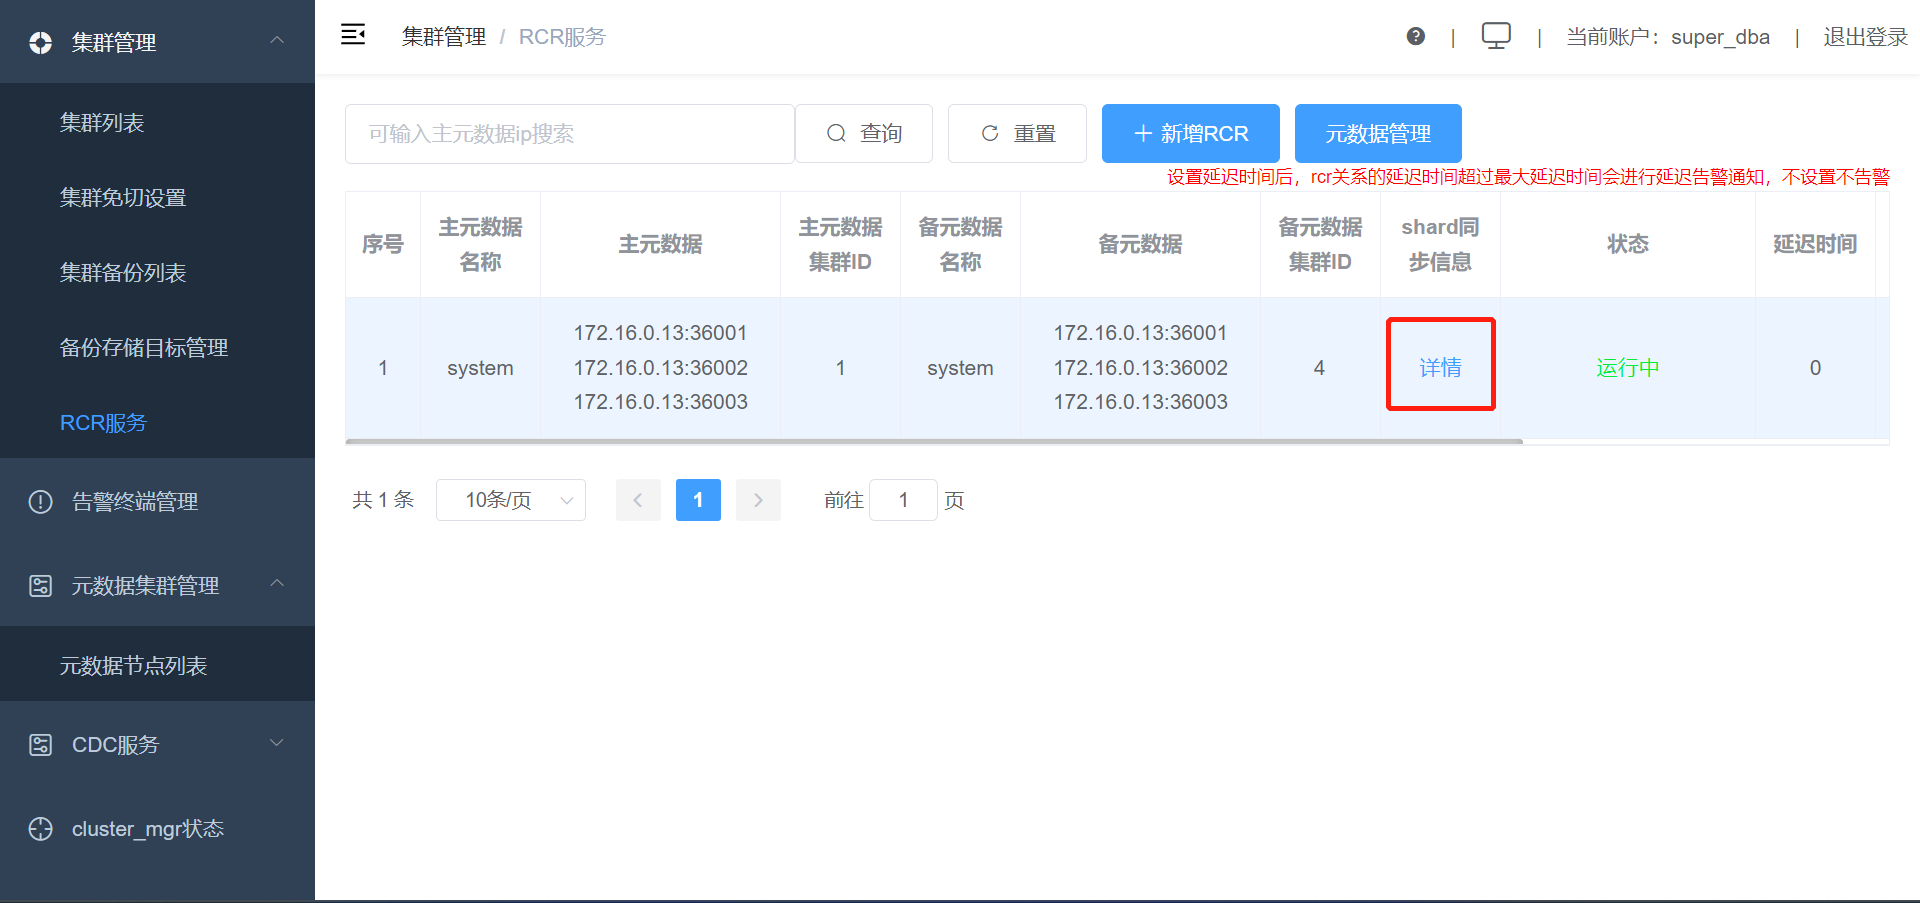1920x903 pixels.
Task: Click the 元数据集群管理 sidebar icon
Action: point(40,586)
